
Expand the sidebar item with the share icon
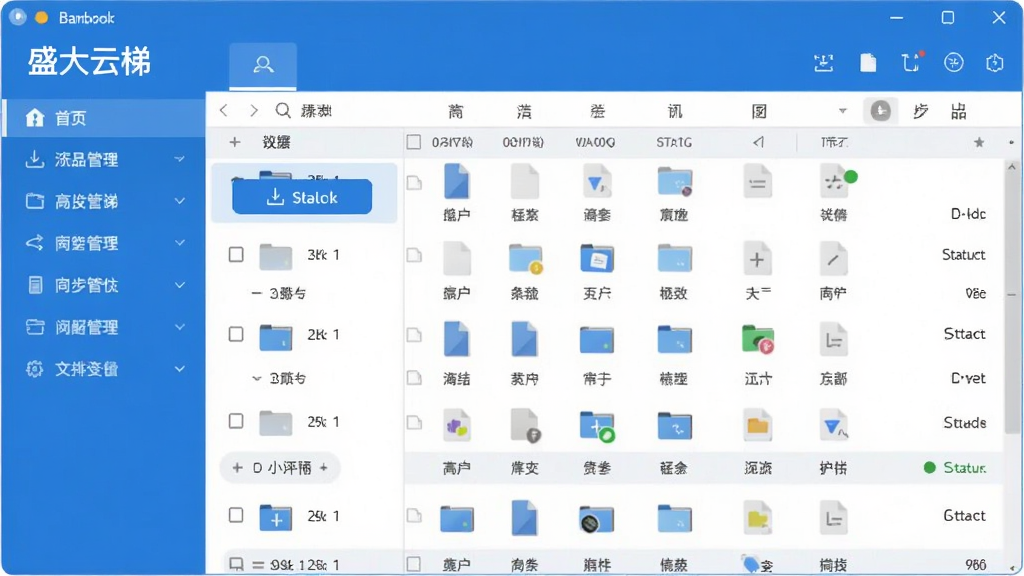click(x=180, y=242)
